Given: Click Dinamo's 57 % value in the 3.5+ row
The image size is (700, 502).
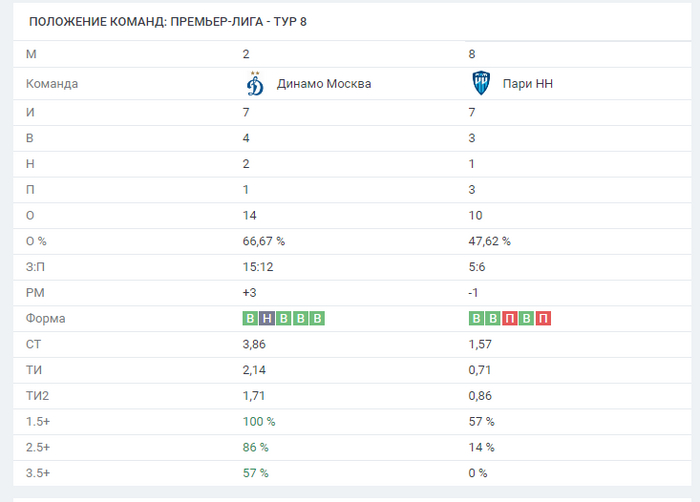Looking at the screenshot, I should tap(256, 473).
